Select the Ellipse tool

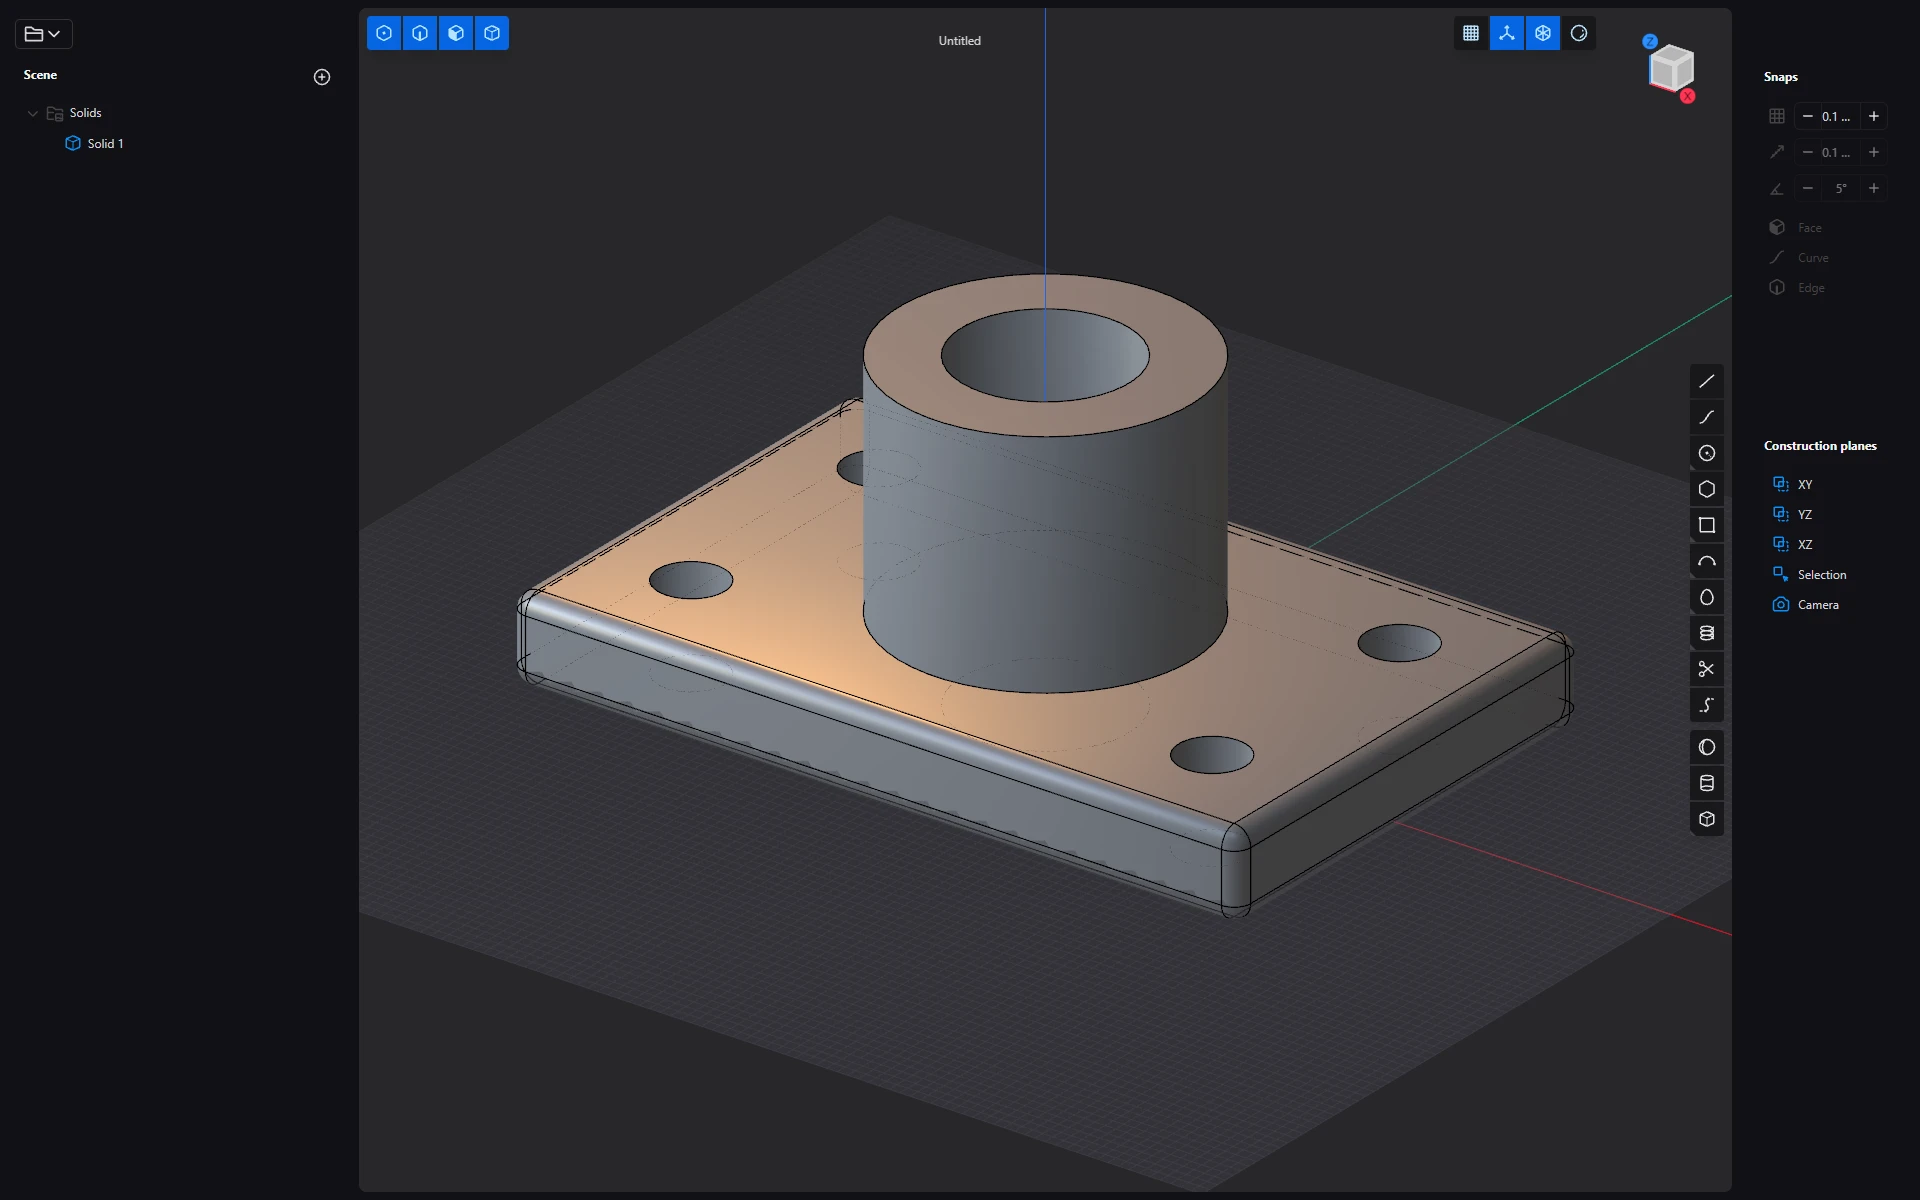[1706, 597]
